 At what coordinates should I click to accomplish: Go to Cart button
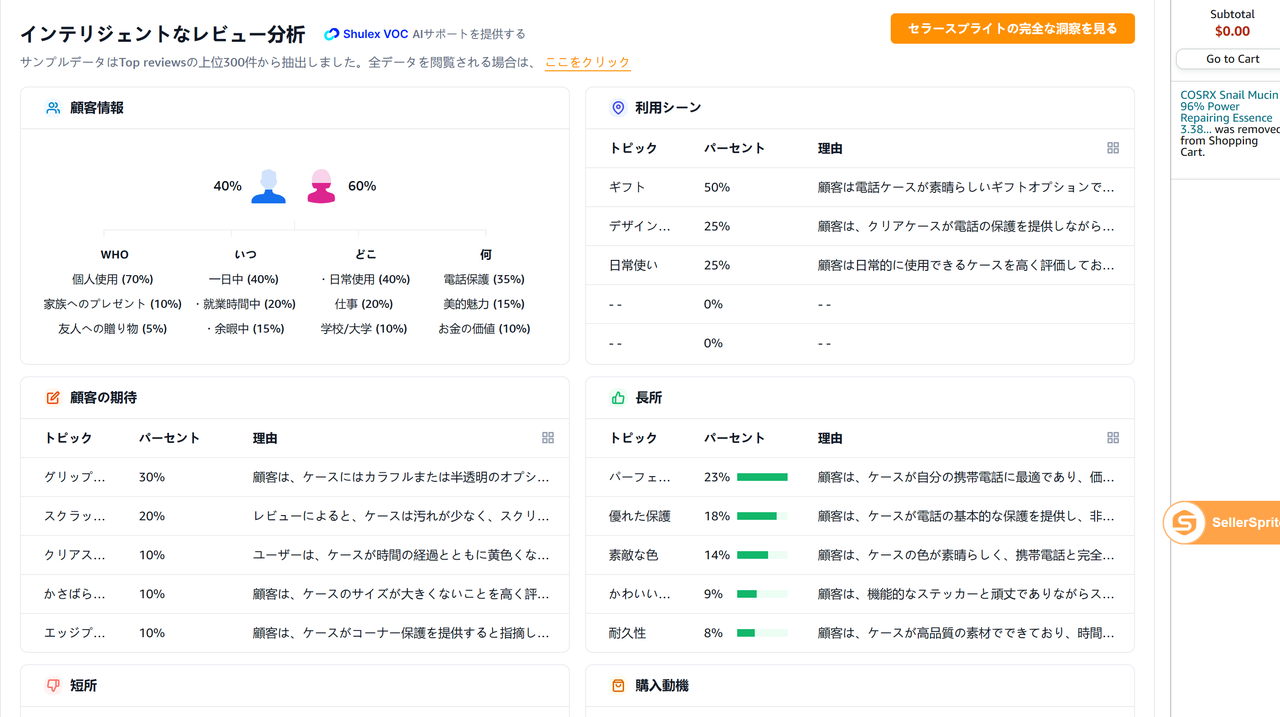click(1232, 59)
